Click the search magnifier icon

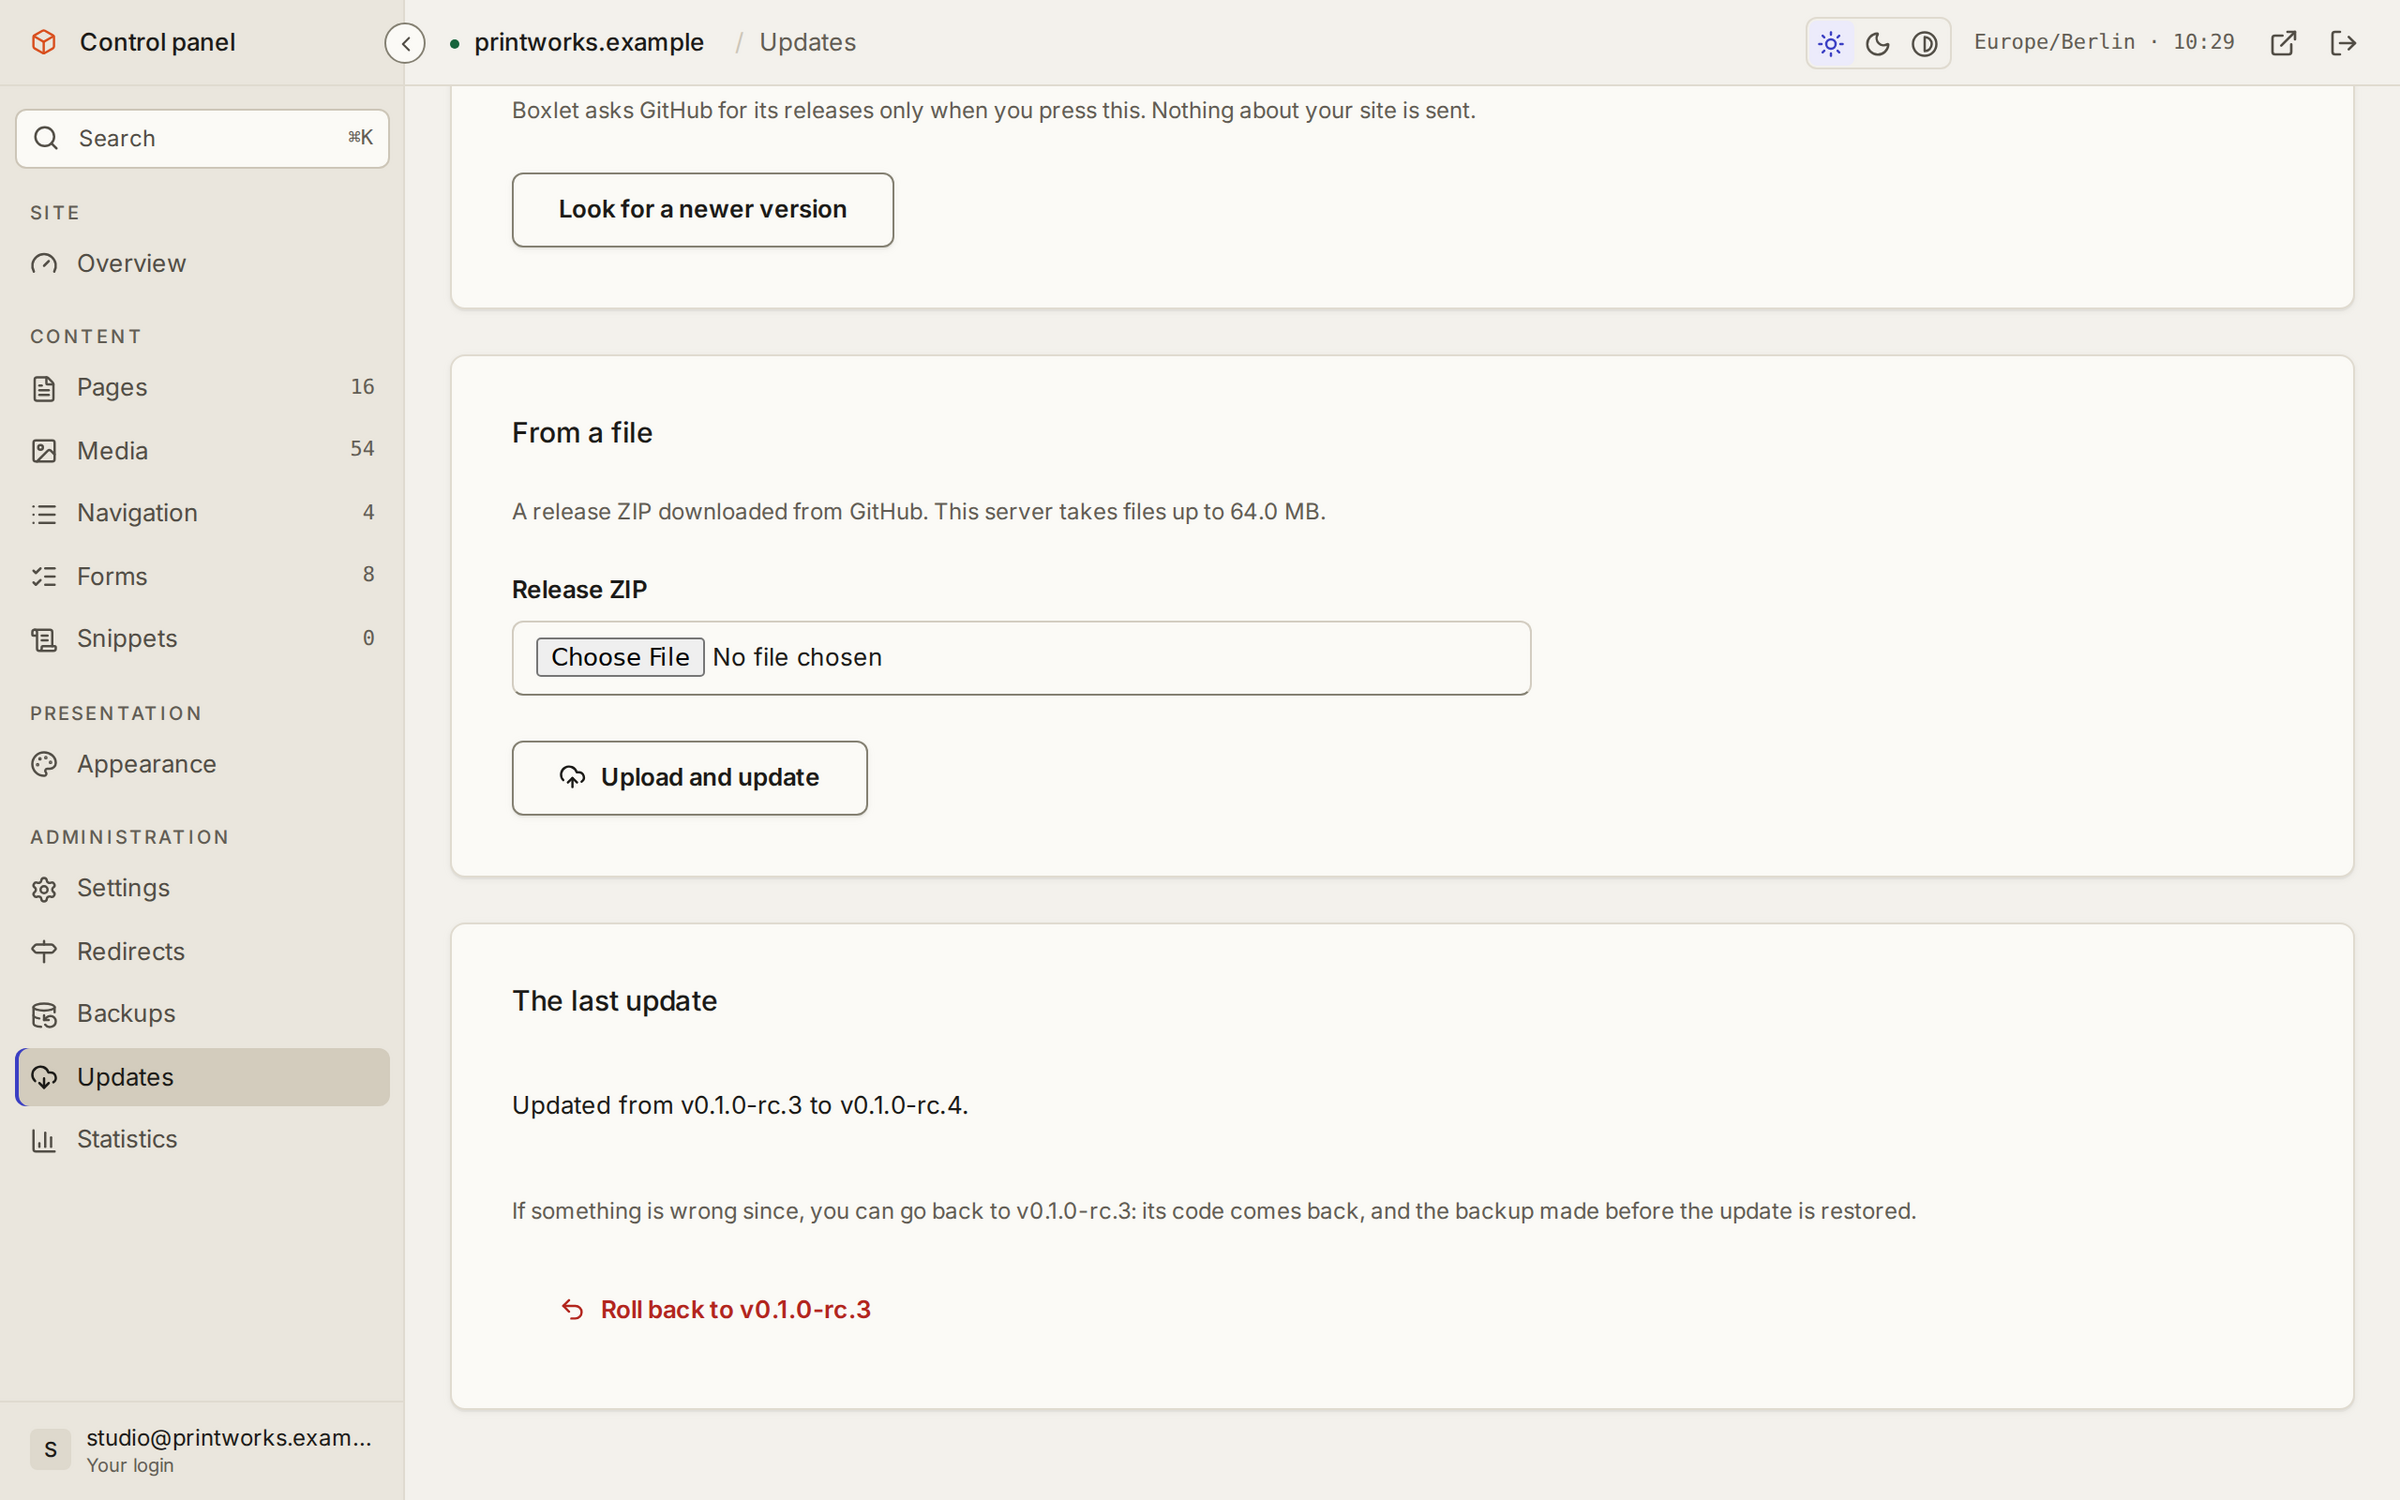[x=46, y=138]
